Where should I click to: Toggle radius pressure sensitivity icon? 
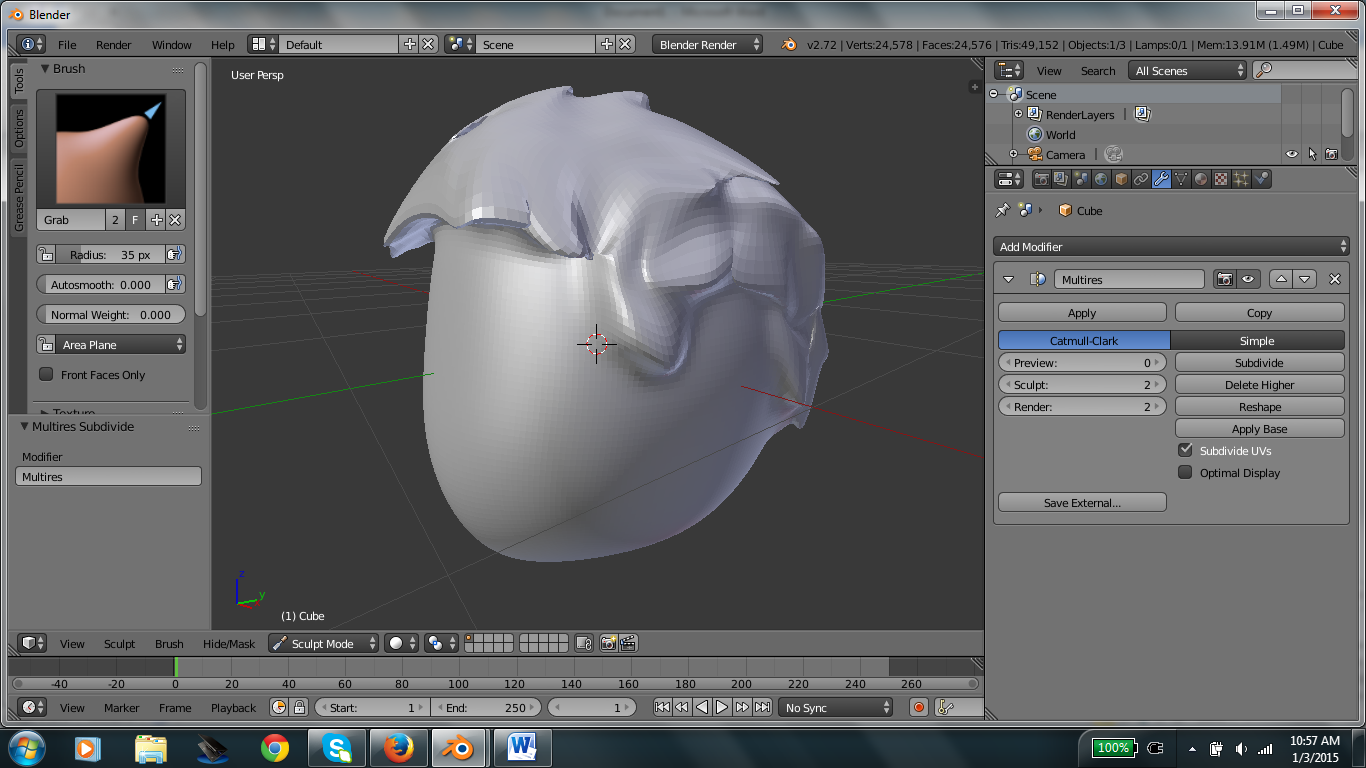coord(175,255)
